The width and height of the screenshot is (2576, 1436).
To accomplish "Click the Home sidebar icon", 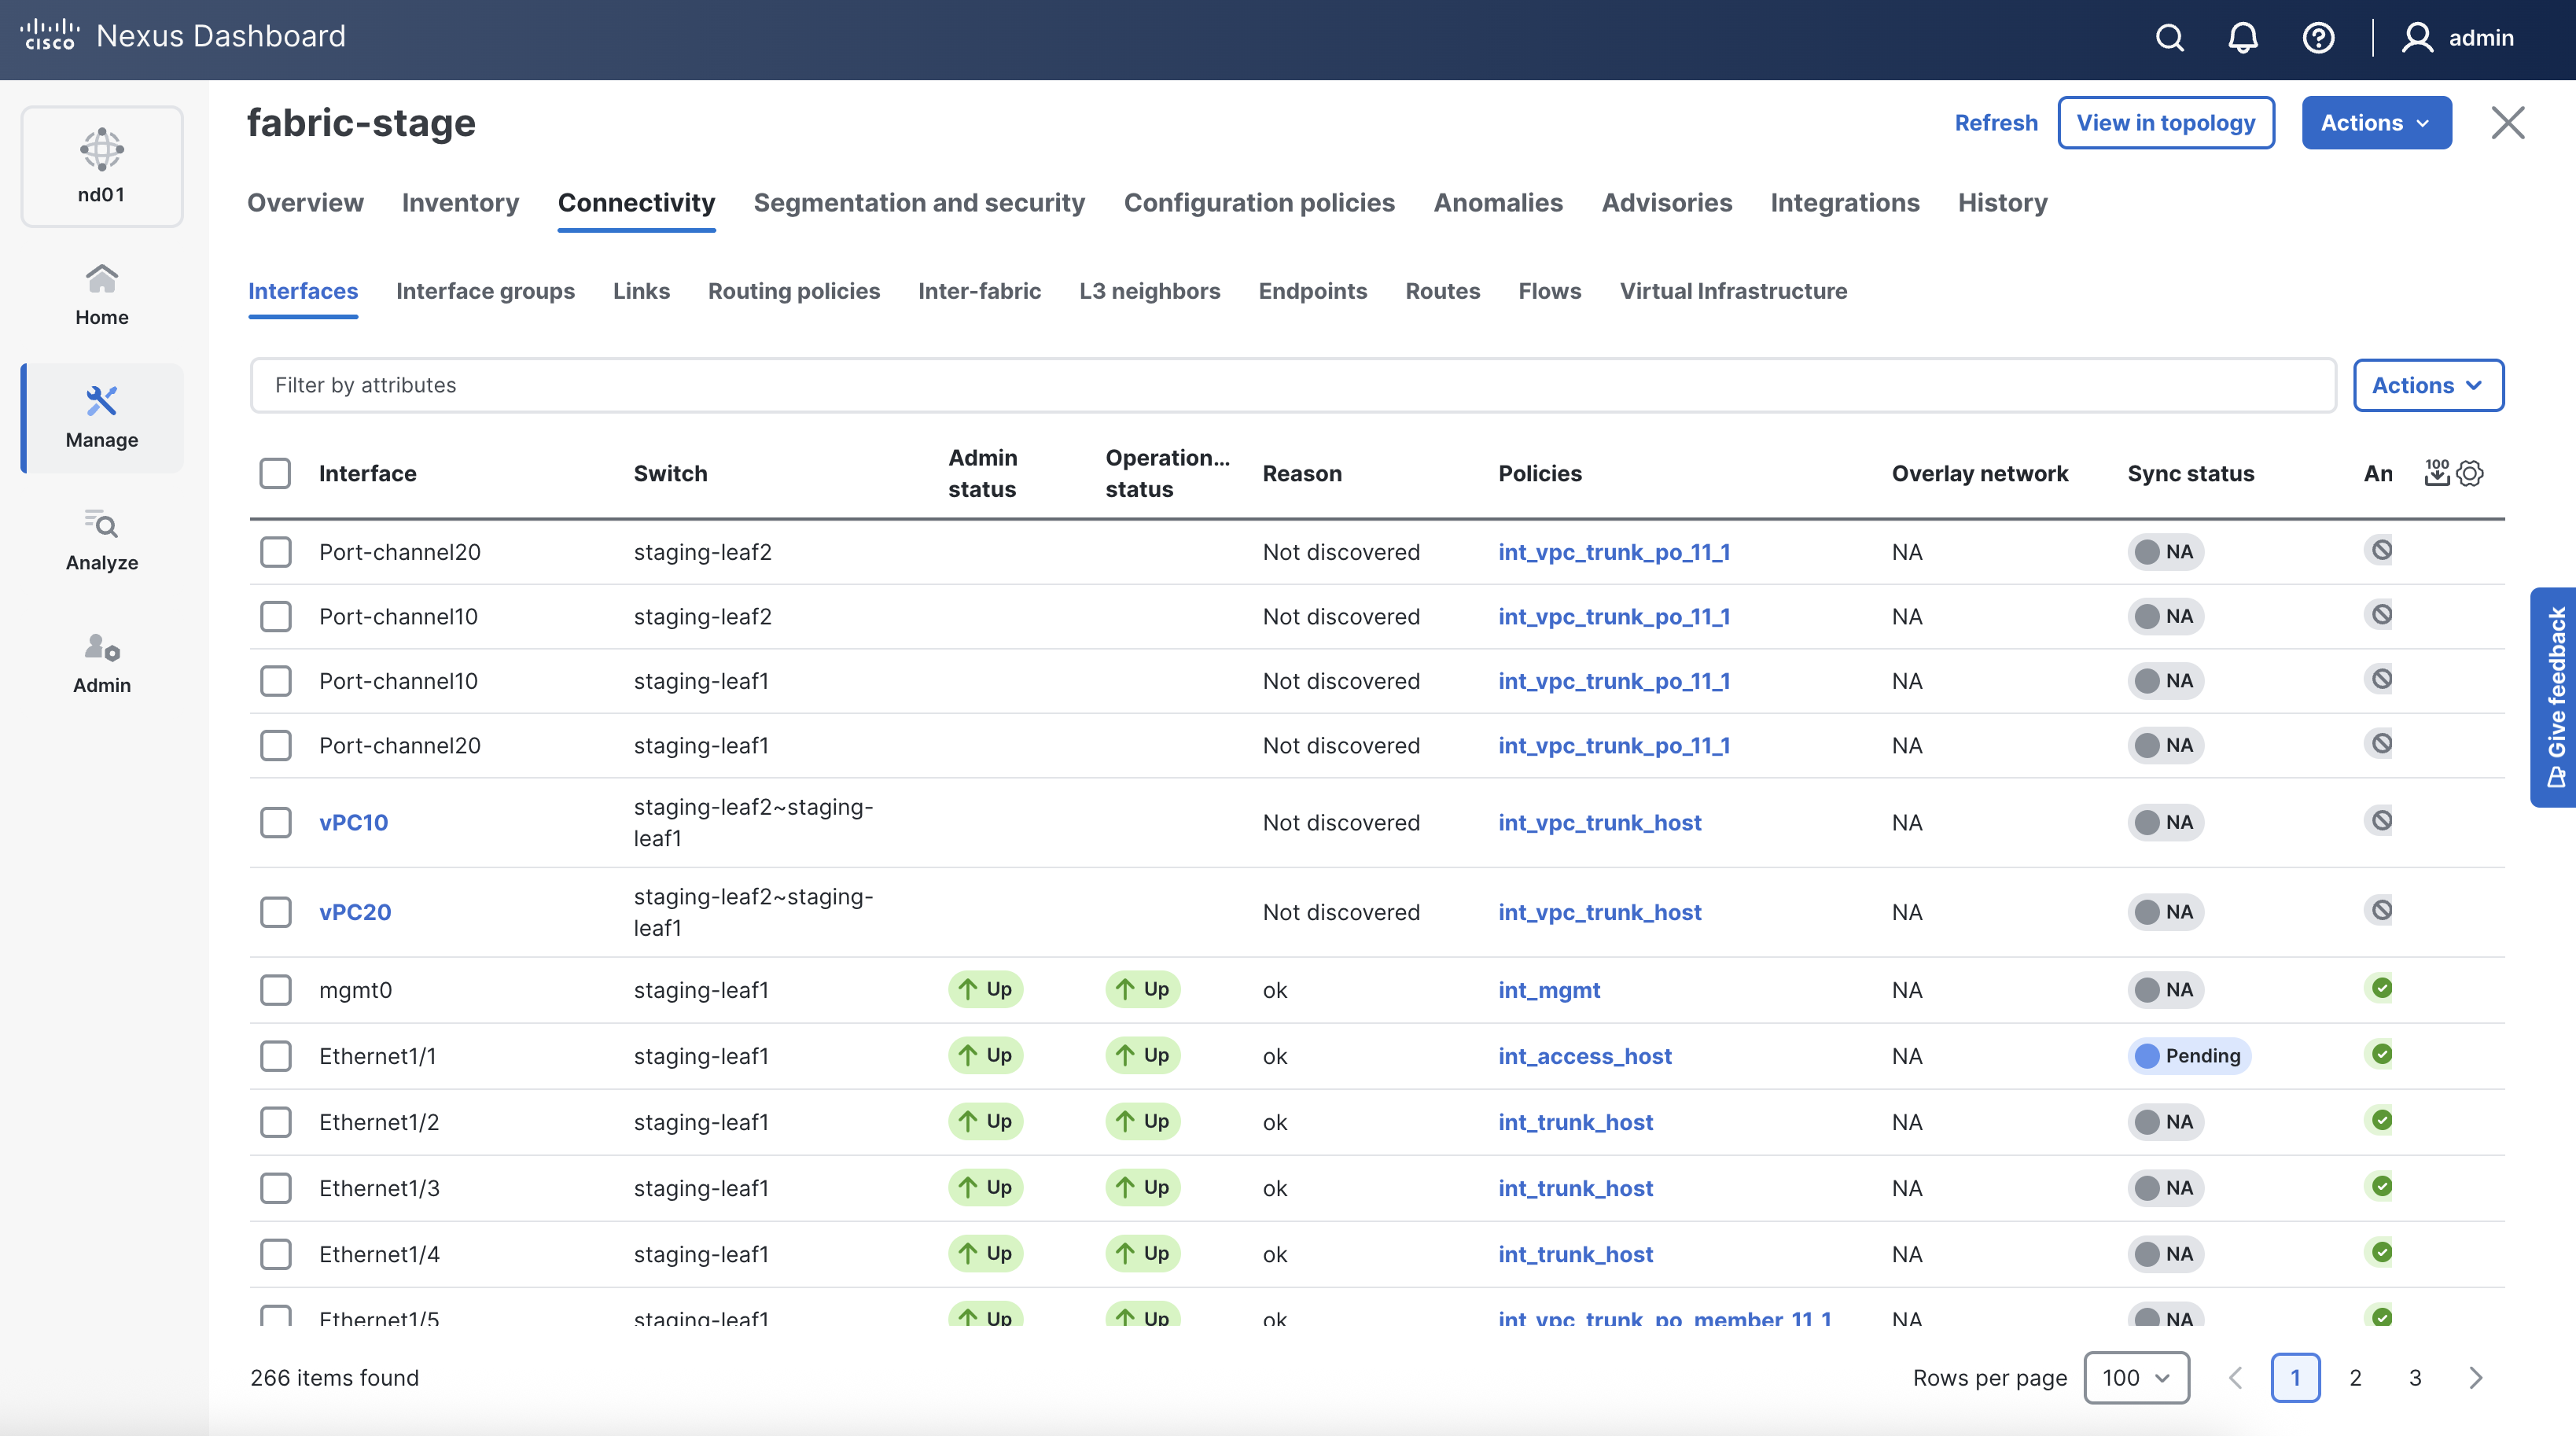I will [102, 295].
